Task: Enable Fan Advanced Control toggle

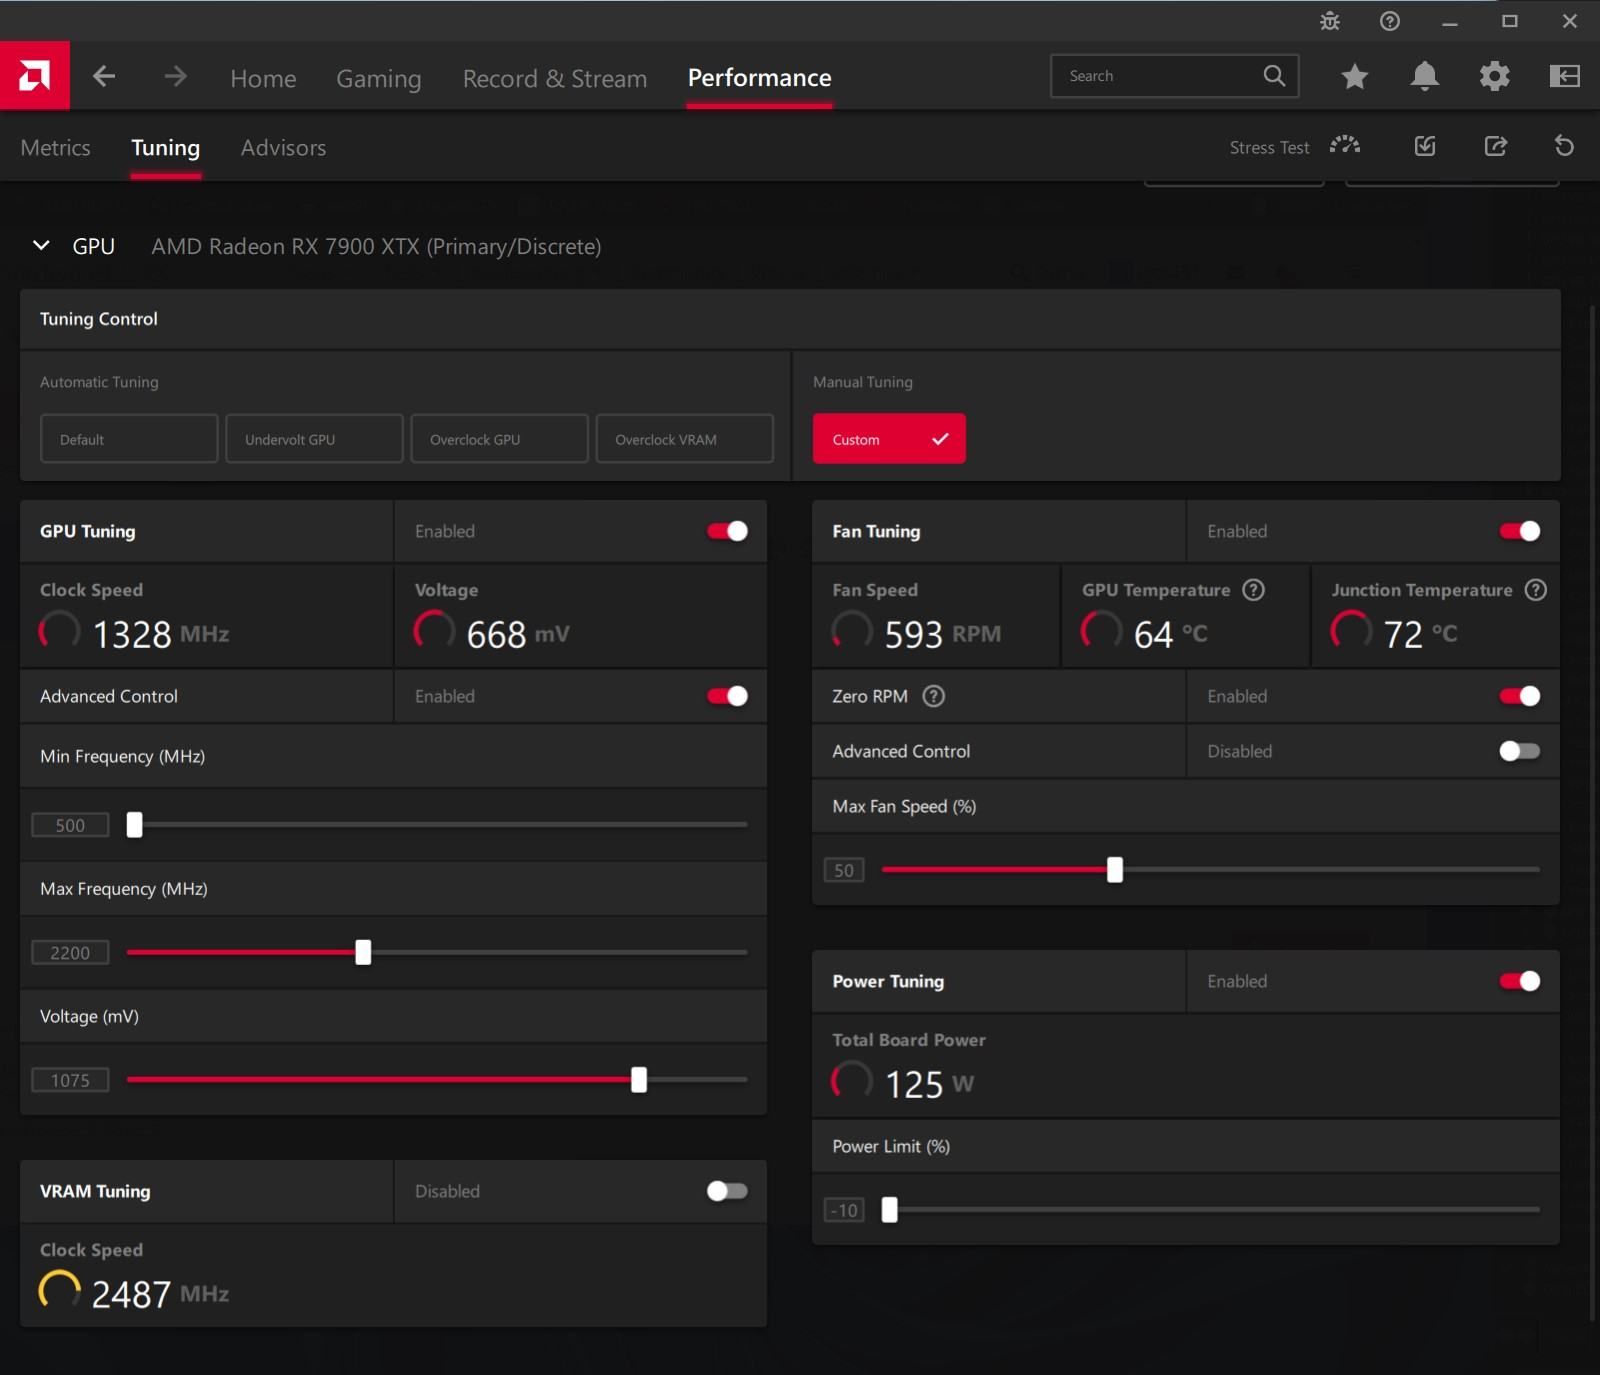Action: click(1520, 751)
